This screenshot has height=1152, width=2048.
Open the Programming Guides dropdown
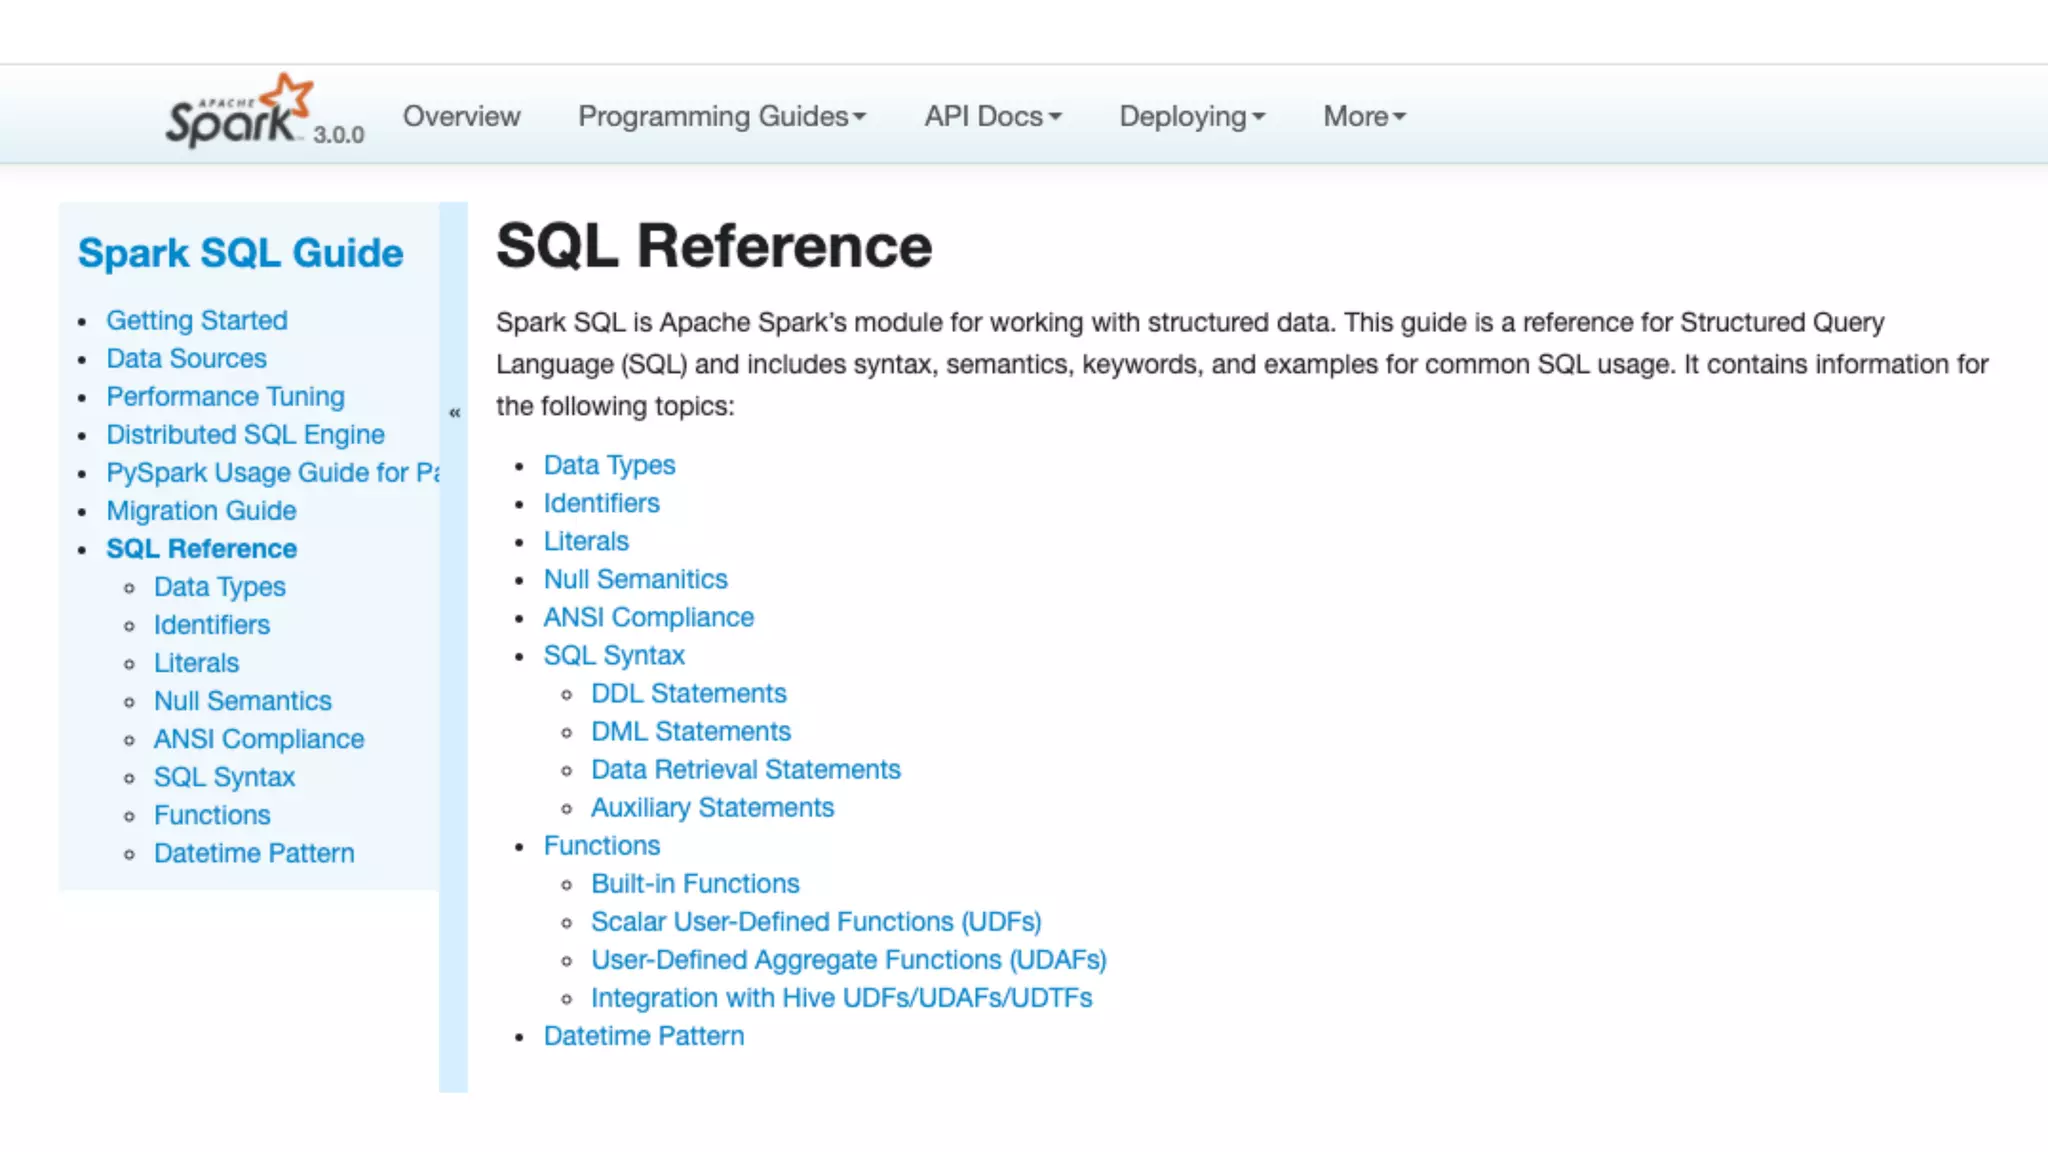pyautogui.click(x=721, y=117)
